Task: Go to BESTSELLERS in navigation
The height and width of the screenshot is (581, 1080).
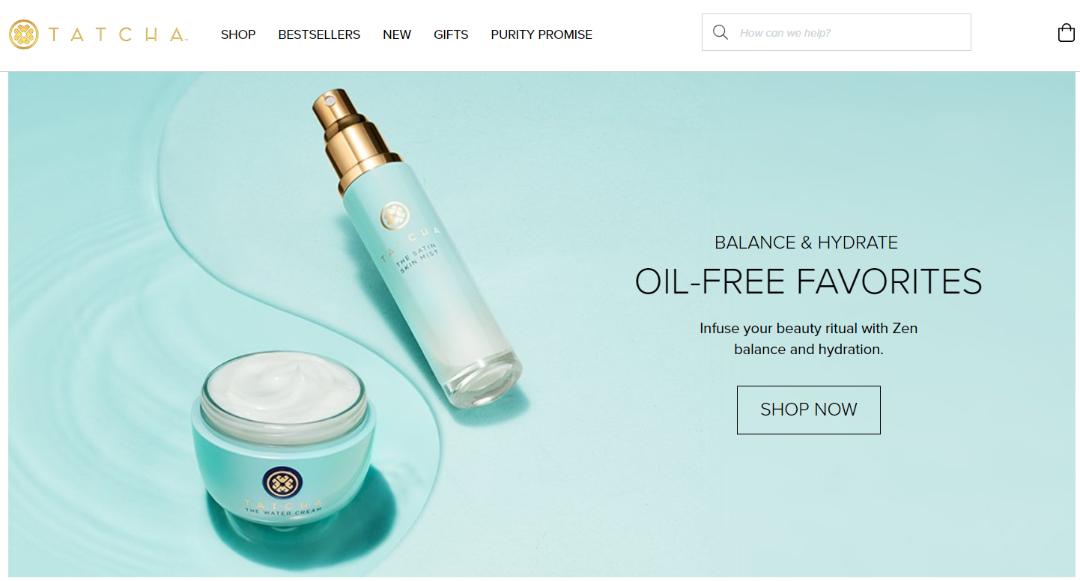Action: point(319,34)
